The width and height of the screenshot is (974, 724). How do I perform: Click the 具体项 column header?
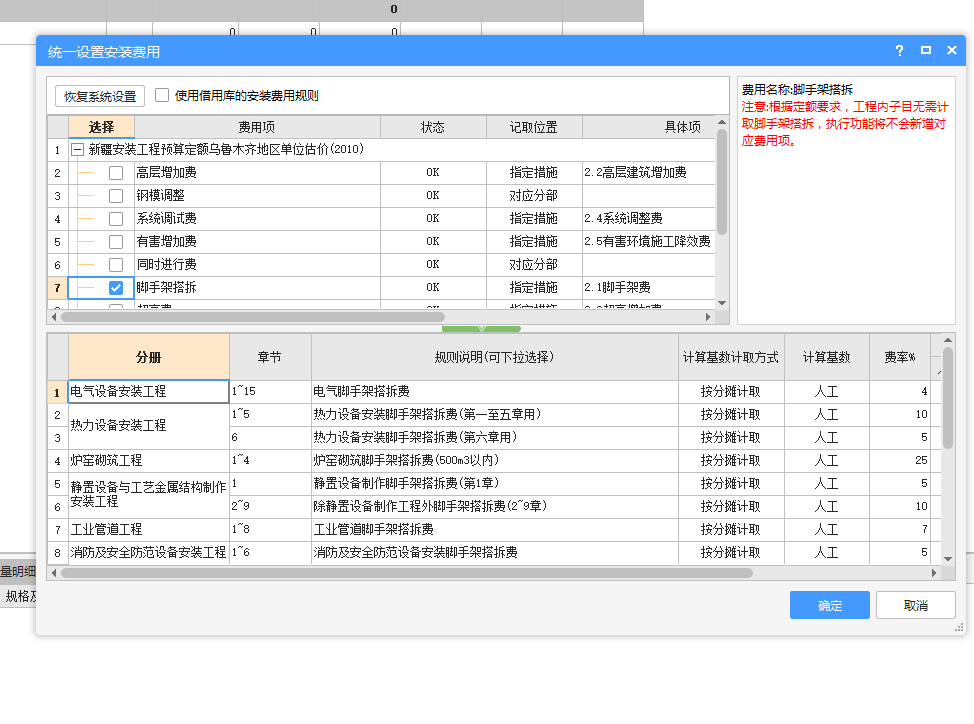pos(649,127)
